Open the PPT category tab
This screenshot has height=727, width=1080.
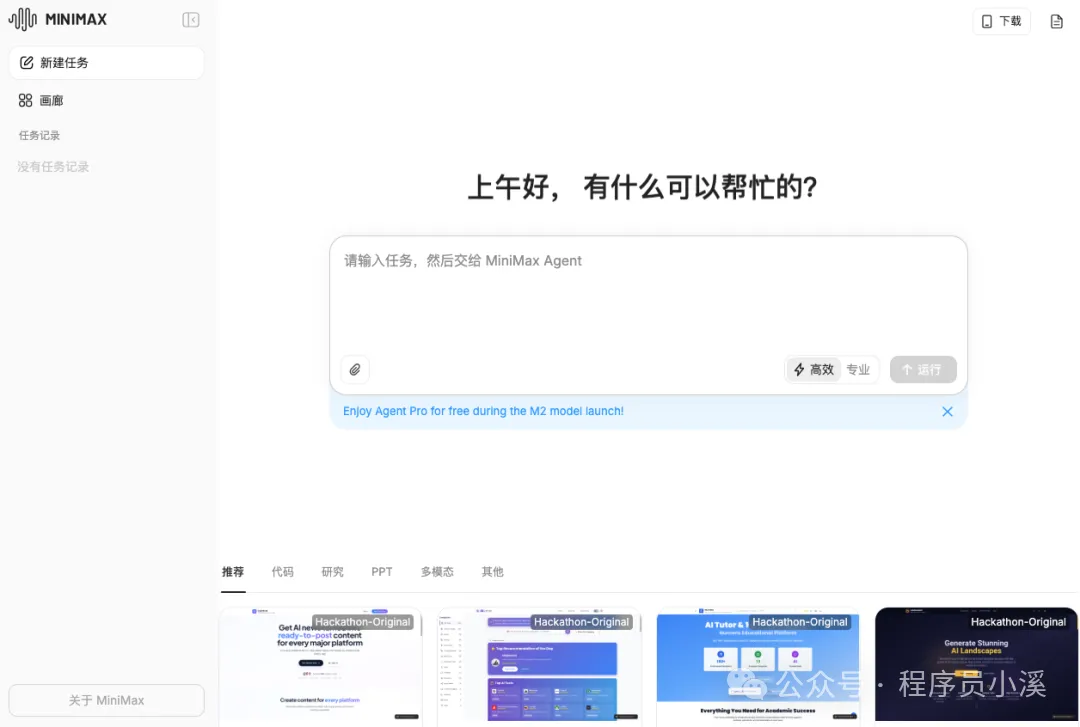(382, 571)
